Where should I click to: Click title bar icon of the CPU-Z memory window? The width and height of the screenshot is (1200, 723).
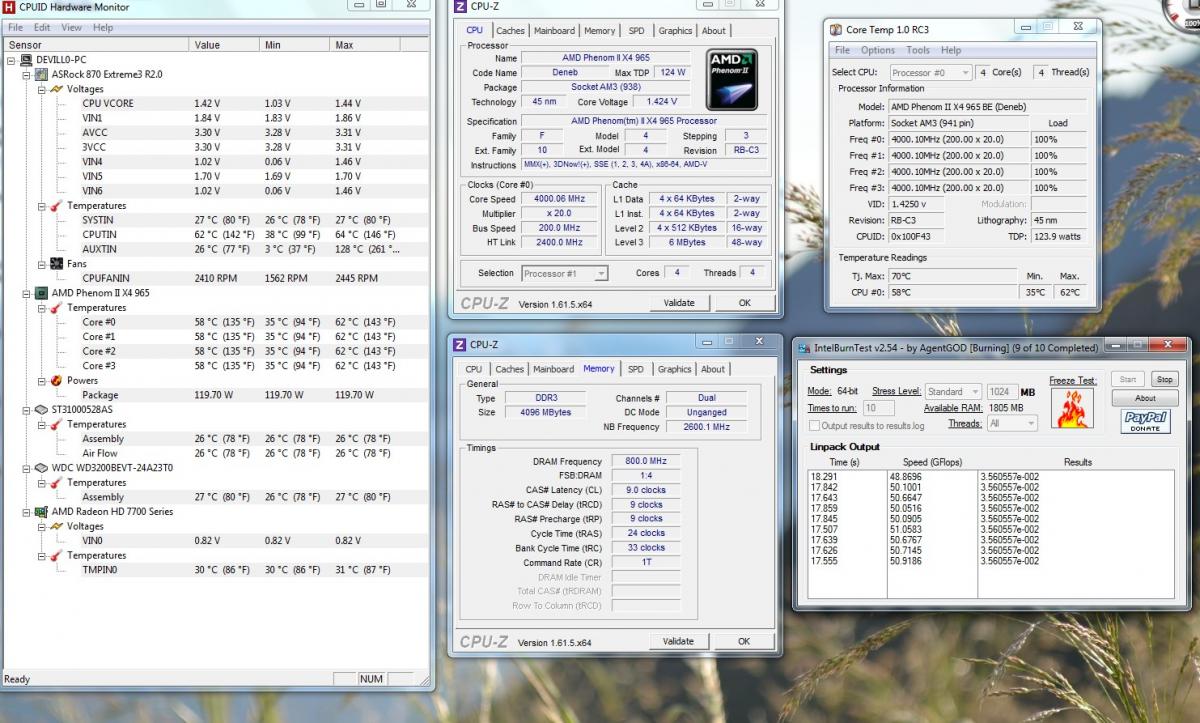pos(460,345)
